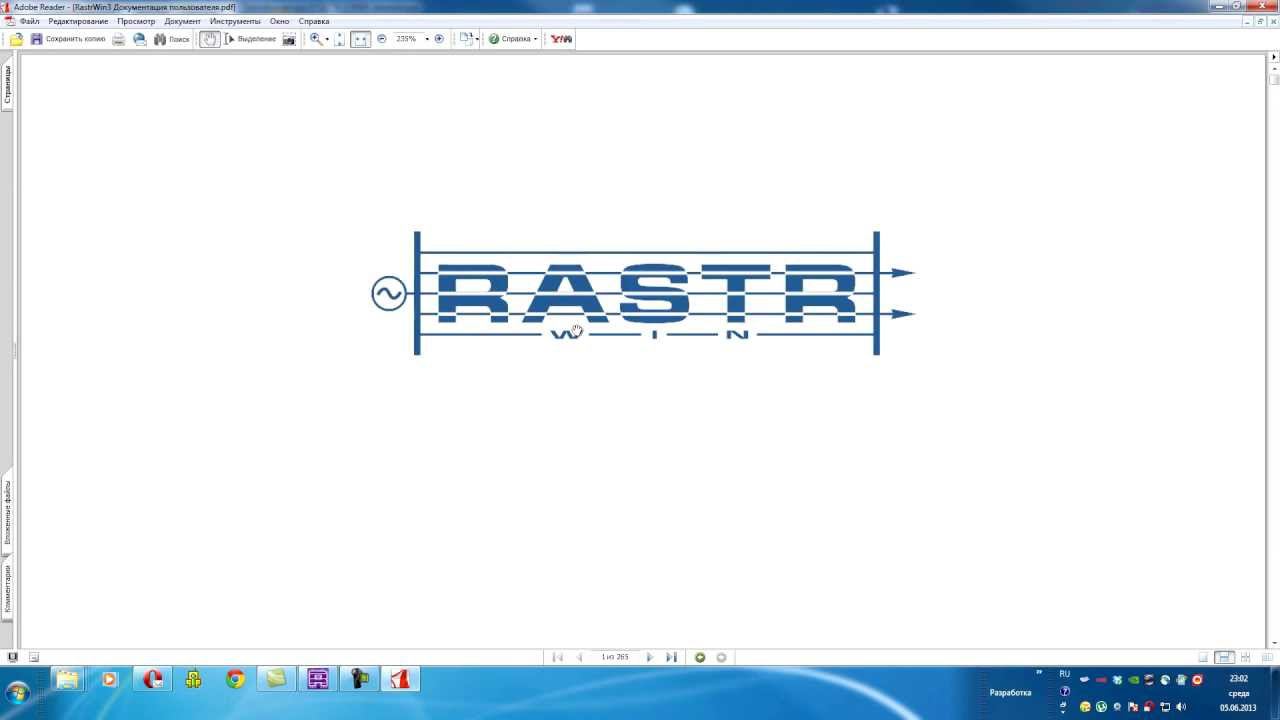Go to first page button

coord(558,657)
